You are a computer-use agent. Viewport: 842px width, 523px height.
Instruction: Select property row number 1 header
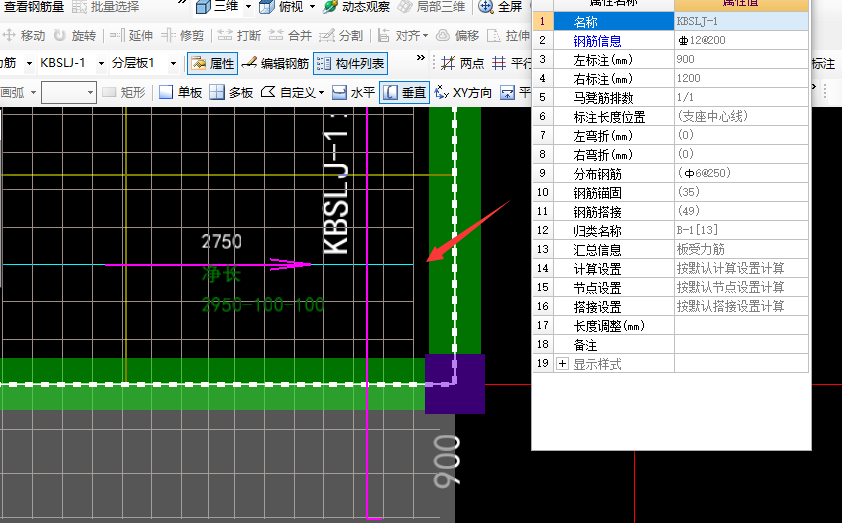point(542,21)
